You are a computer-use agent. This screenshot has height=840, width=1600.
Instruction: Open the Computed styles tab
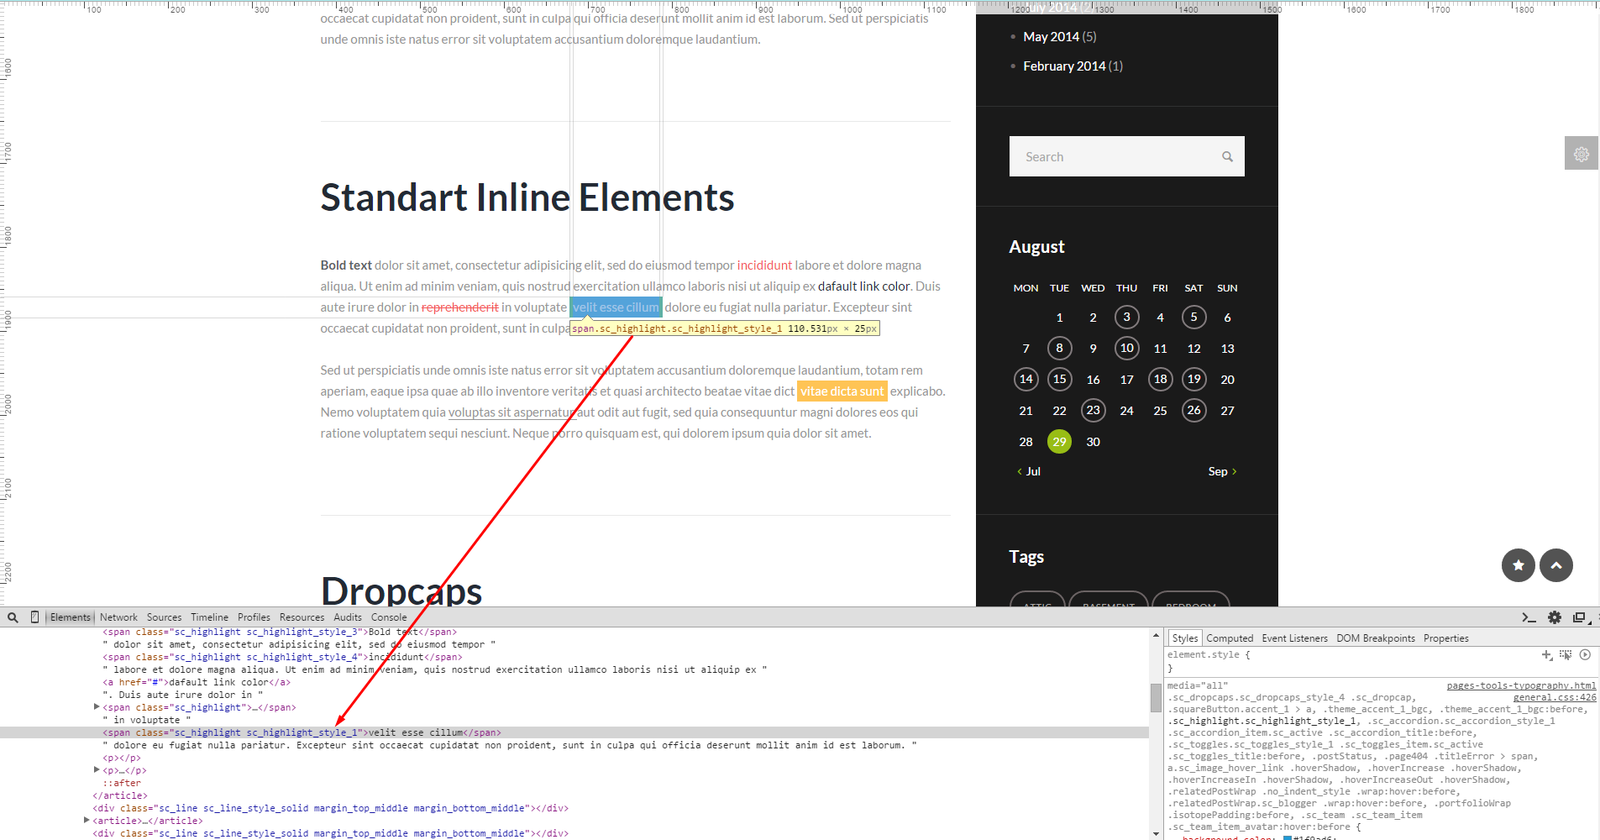pyautogui.click(x=1229, y=638)
